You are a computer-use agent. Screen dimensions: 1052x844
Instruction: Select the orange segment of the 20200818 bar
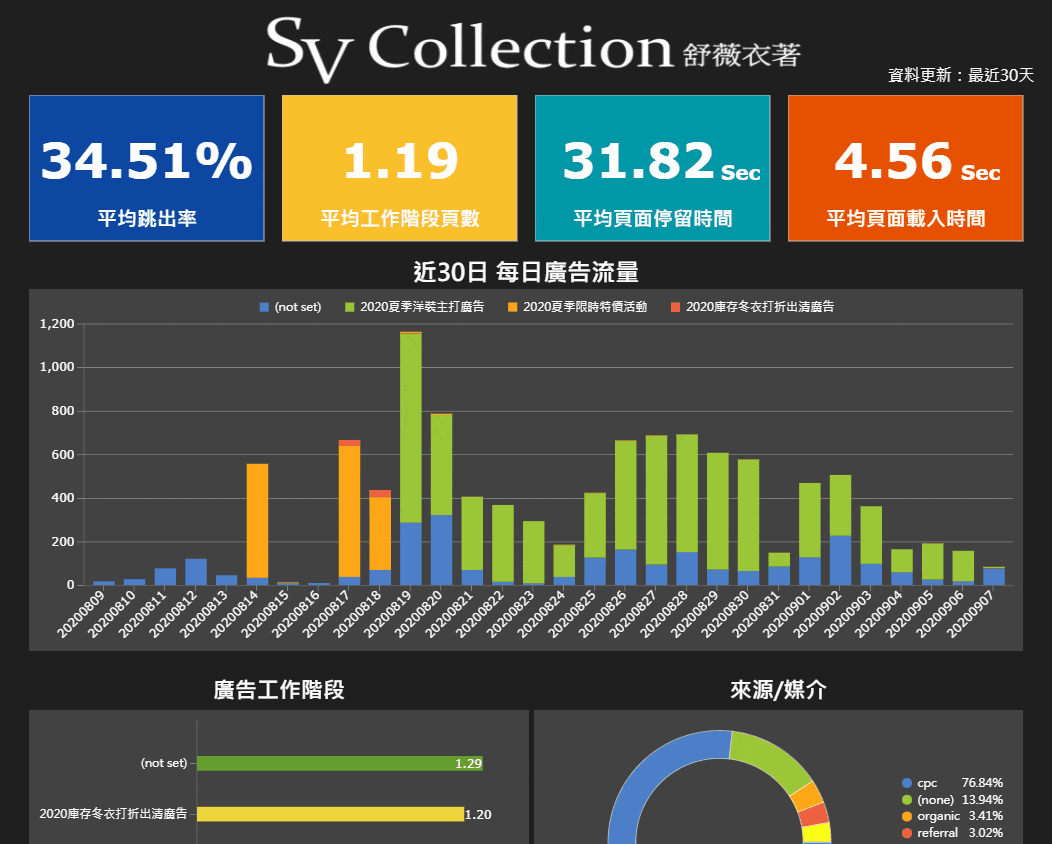[x=380, y=533]
